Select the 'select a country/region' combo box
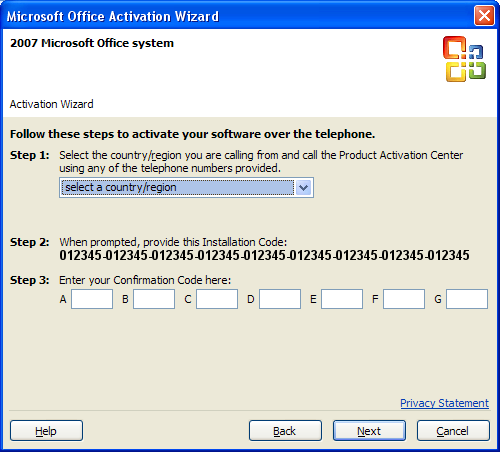Image resolution: width=500 pixels, height=452 pixels. coord(186,188)
